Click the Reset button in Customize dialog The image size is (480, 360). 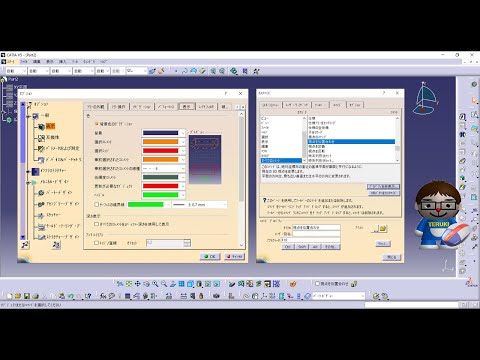click(382, 243)
